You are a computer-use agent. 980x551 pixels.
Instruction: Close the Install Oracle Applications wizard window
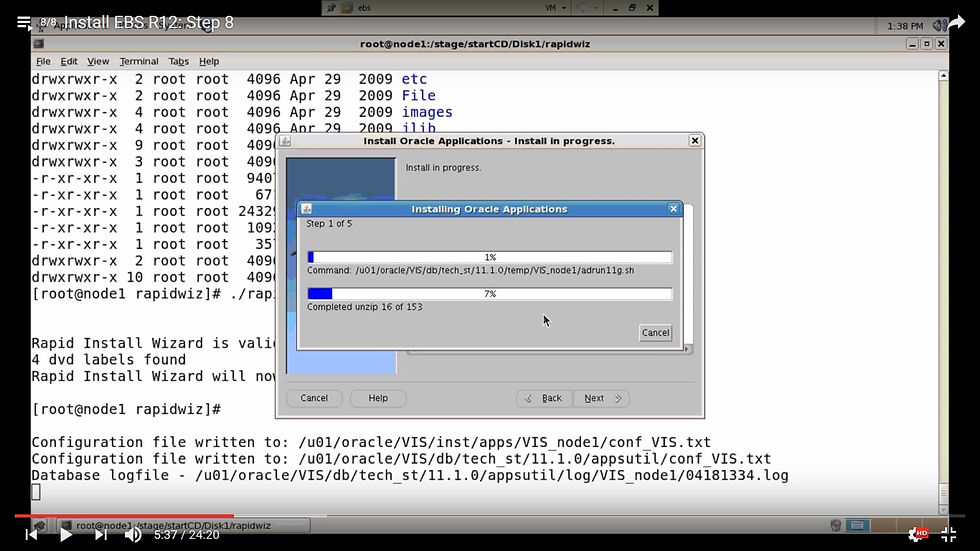(694, 141)
